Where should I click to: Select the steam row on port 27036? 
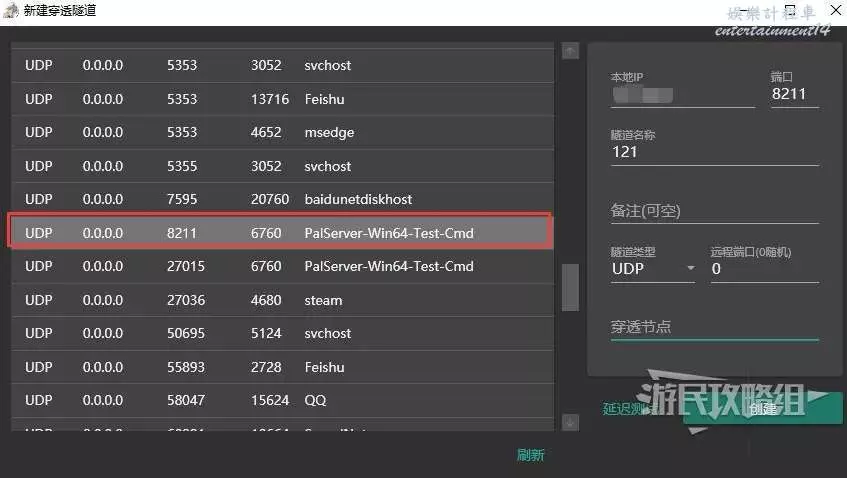[280, 300]
